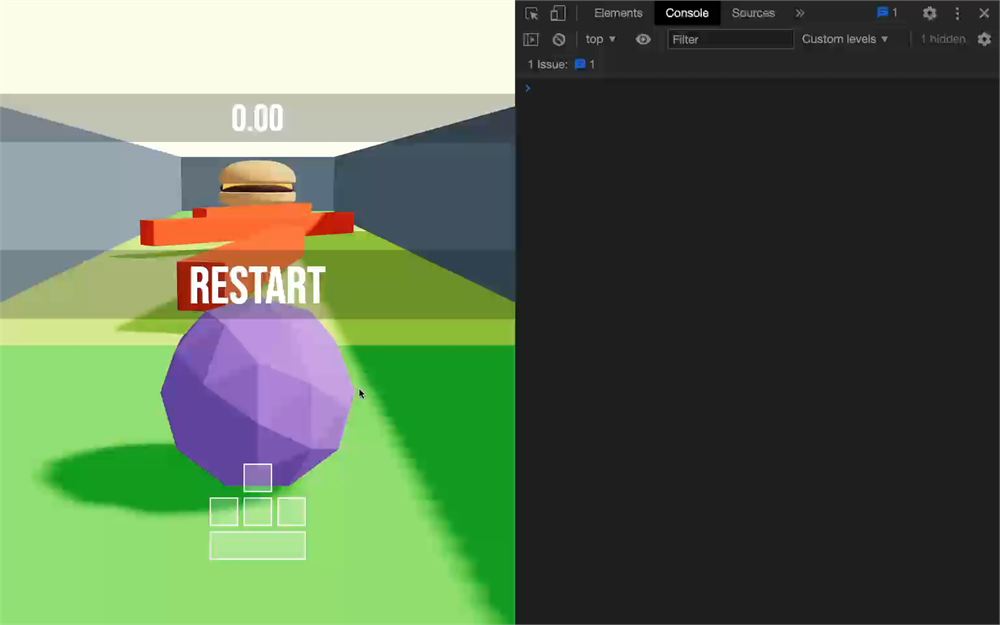Screen dimensions: 1000x625
Task: Click the 0.00 timer display
Action: click(257, 119)
